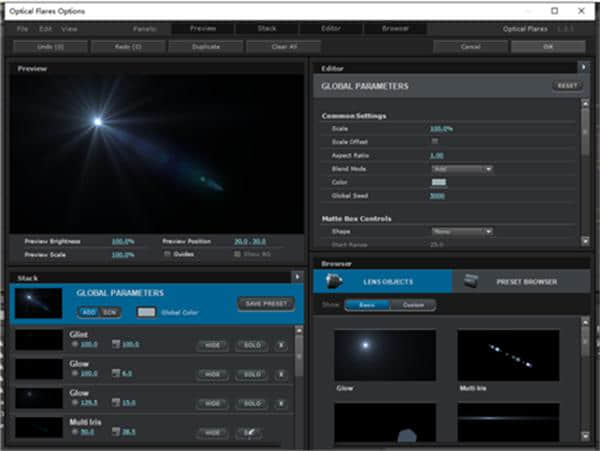
Task: Select the Multi Iris lens object thumbnail
Action: pyautogui.click(x=509, y=356)
